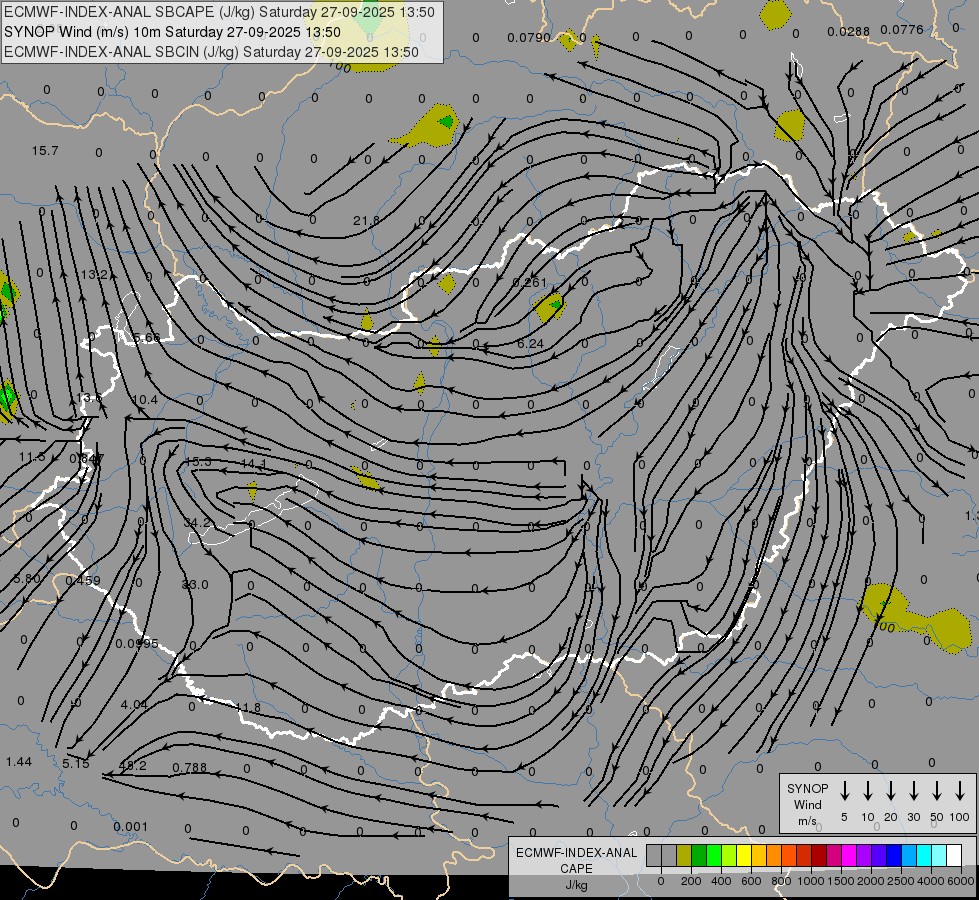The height and width of the screenshot is (900, 979).
Task: Click the 'ECMWF-INDEX-ANAL' legend label
Action: click(576, 853)
